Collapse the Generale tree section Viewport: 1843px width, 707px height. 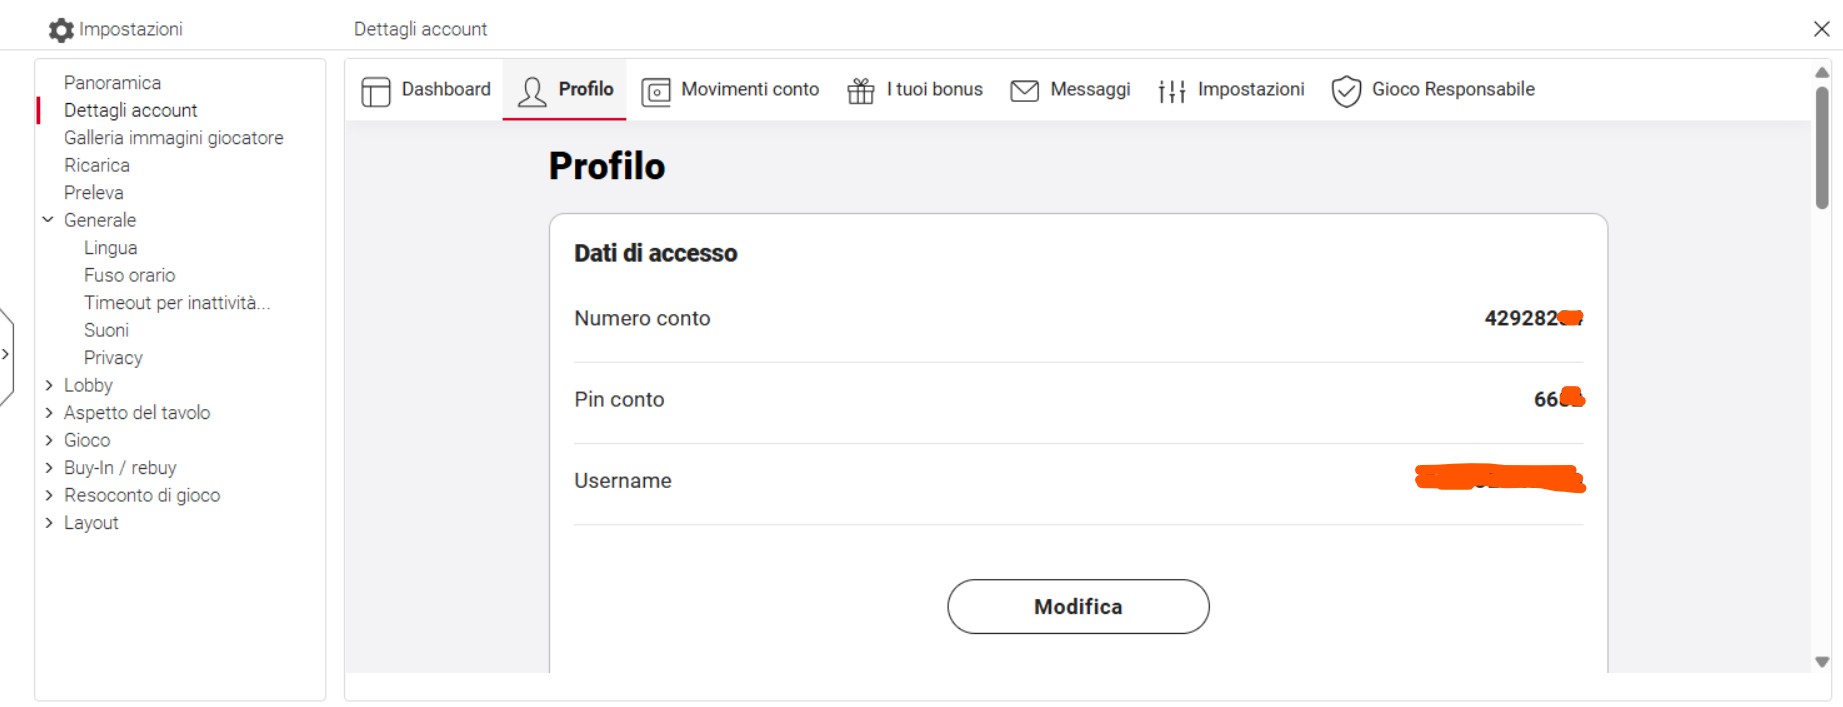click(47, 219)
